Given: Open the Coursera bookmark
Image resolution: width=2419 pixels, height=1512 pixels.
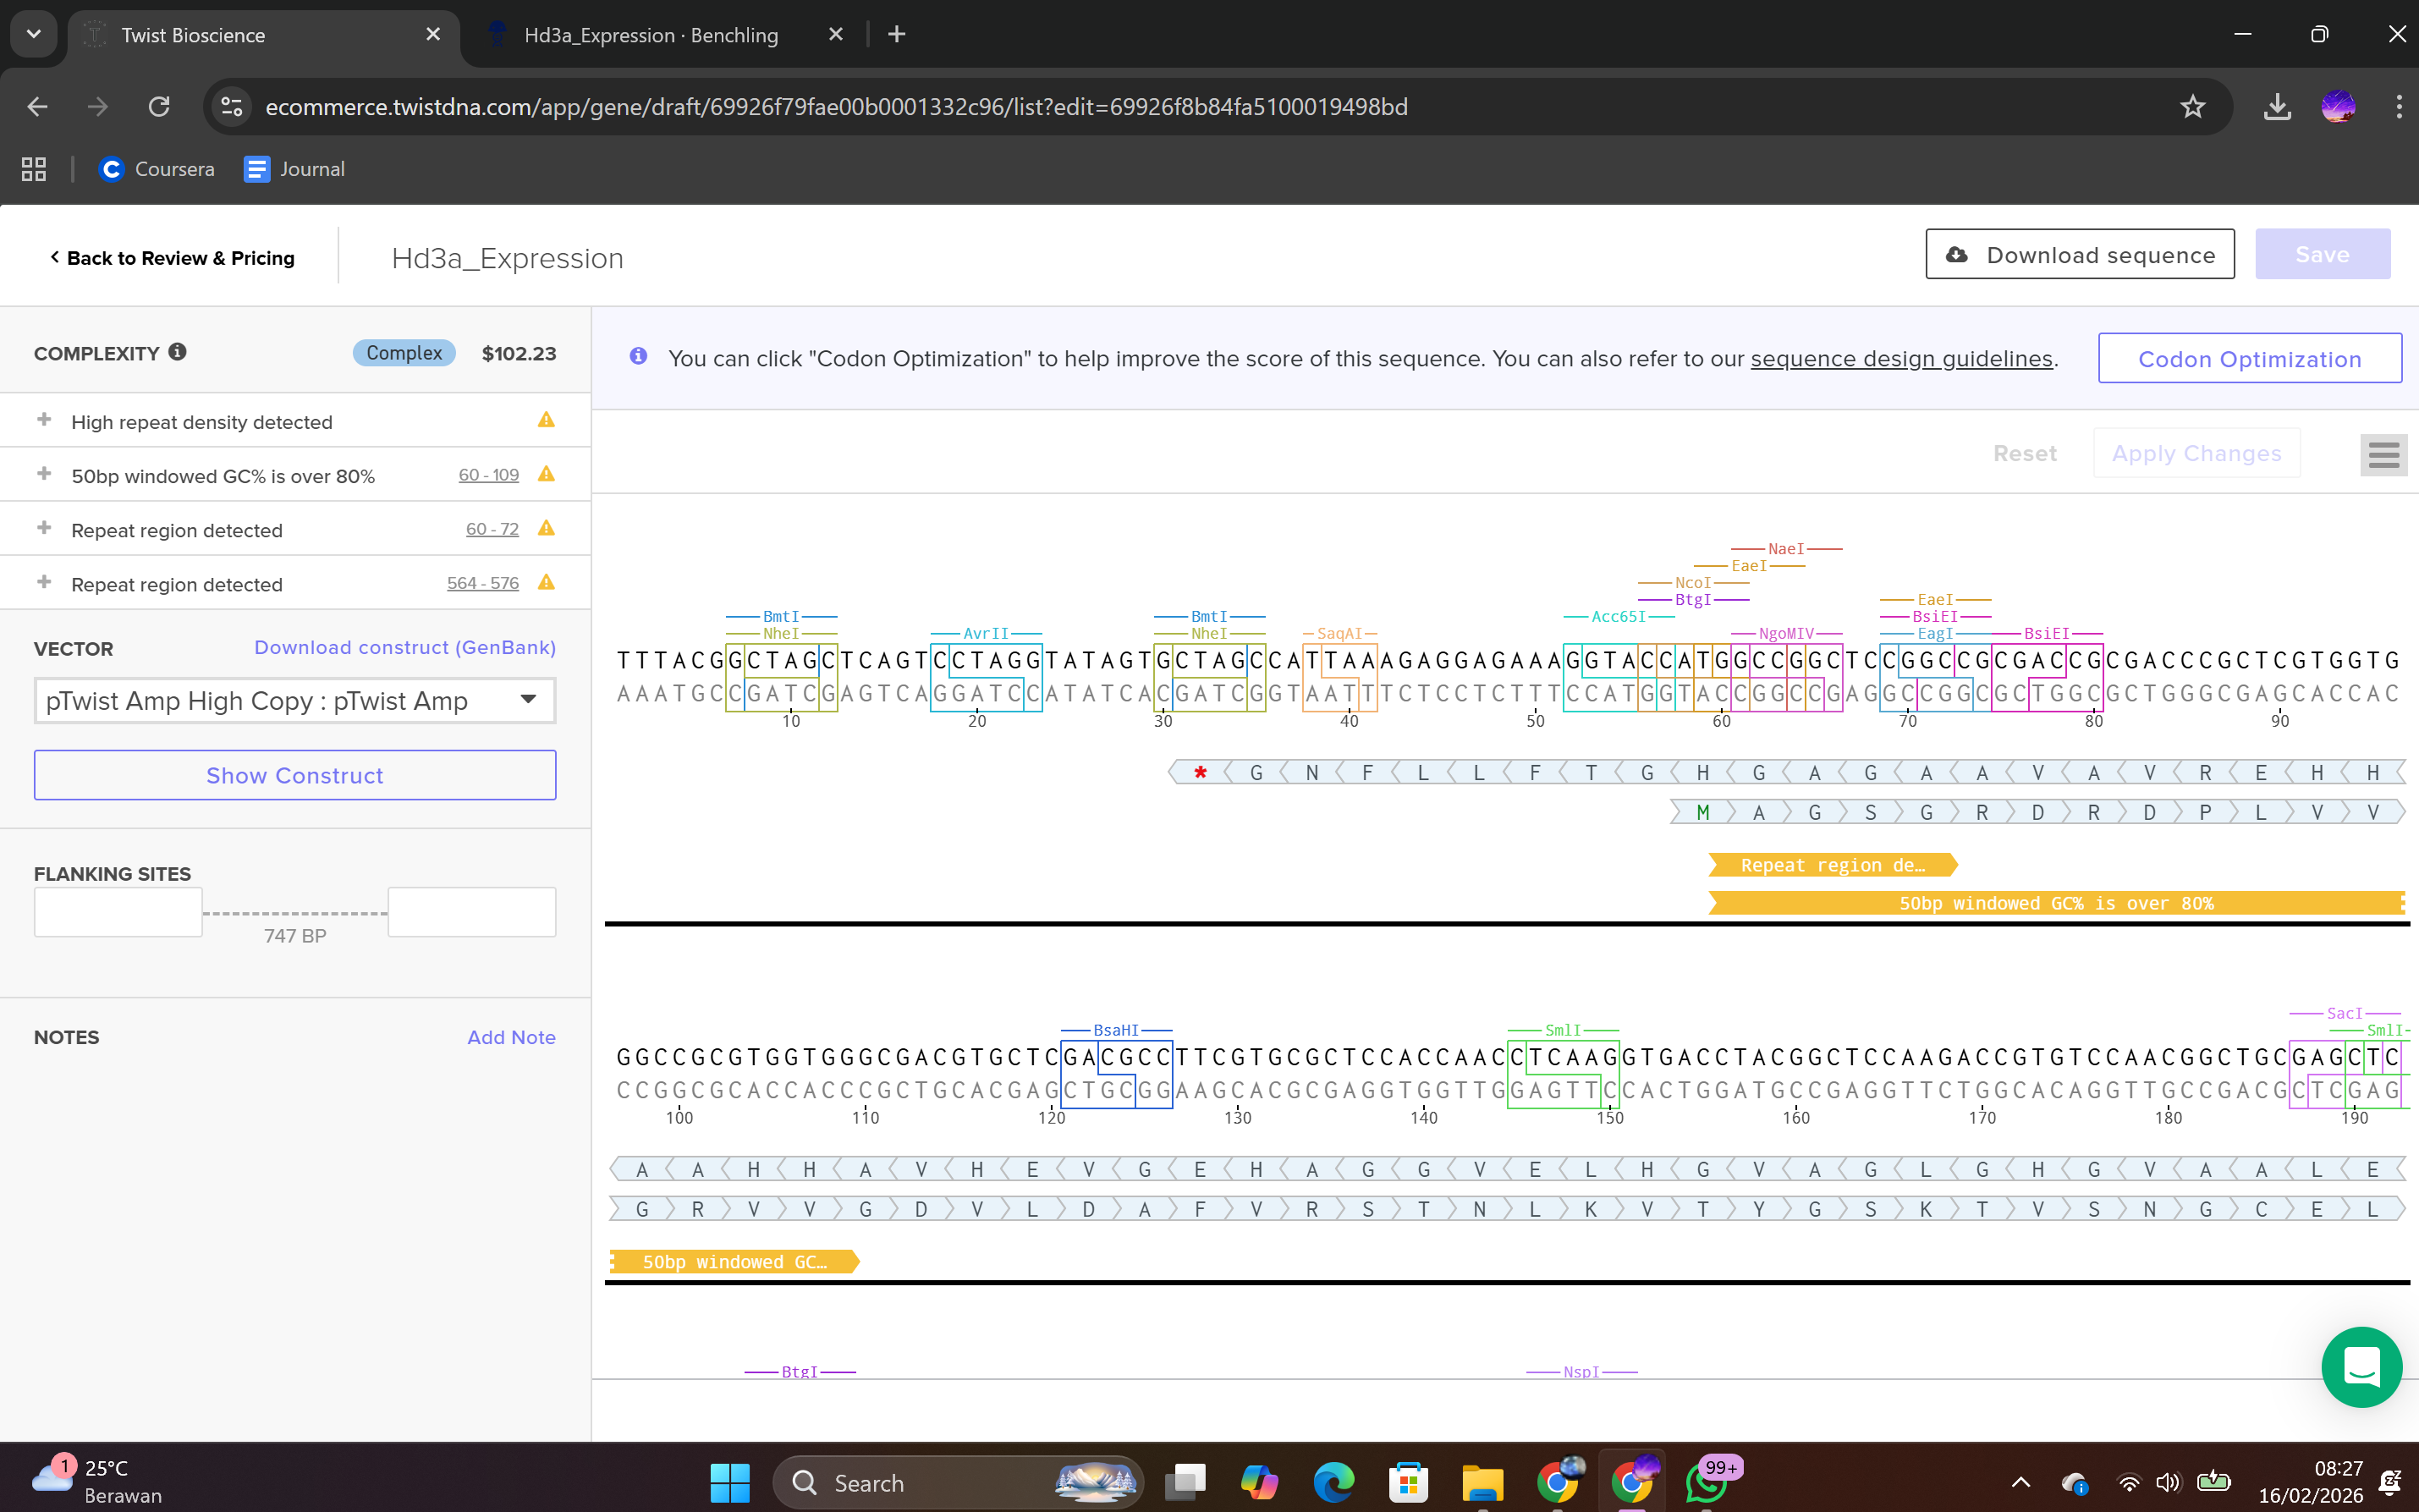Looking at the screenshot, I should coord(157,169).
